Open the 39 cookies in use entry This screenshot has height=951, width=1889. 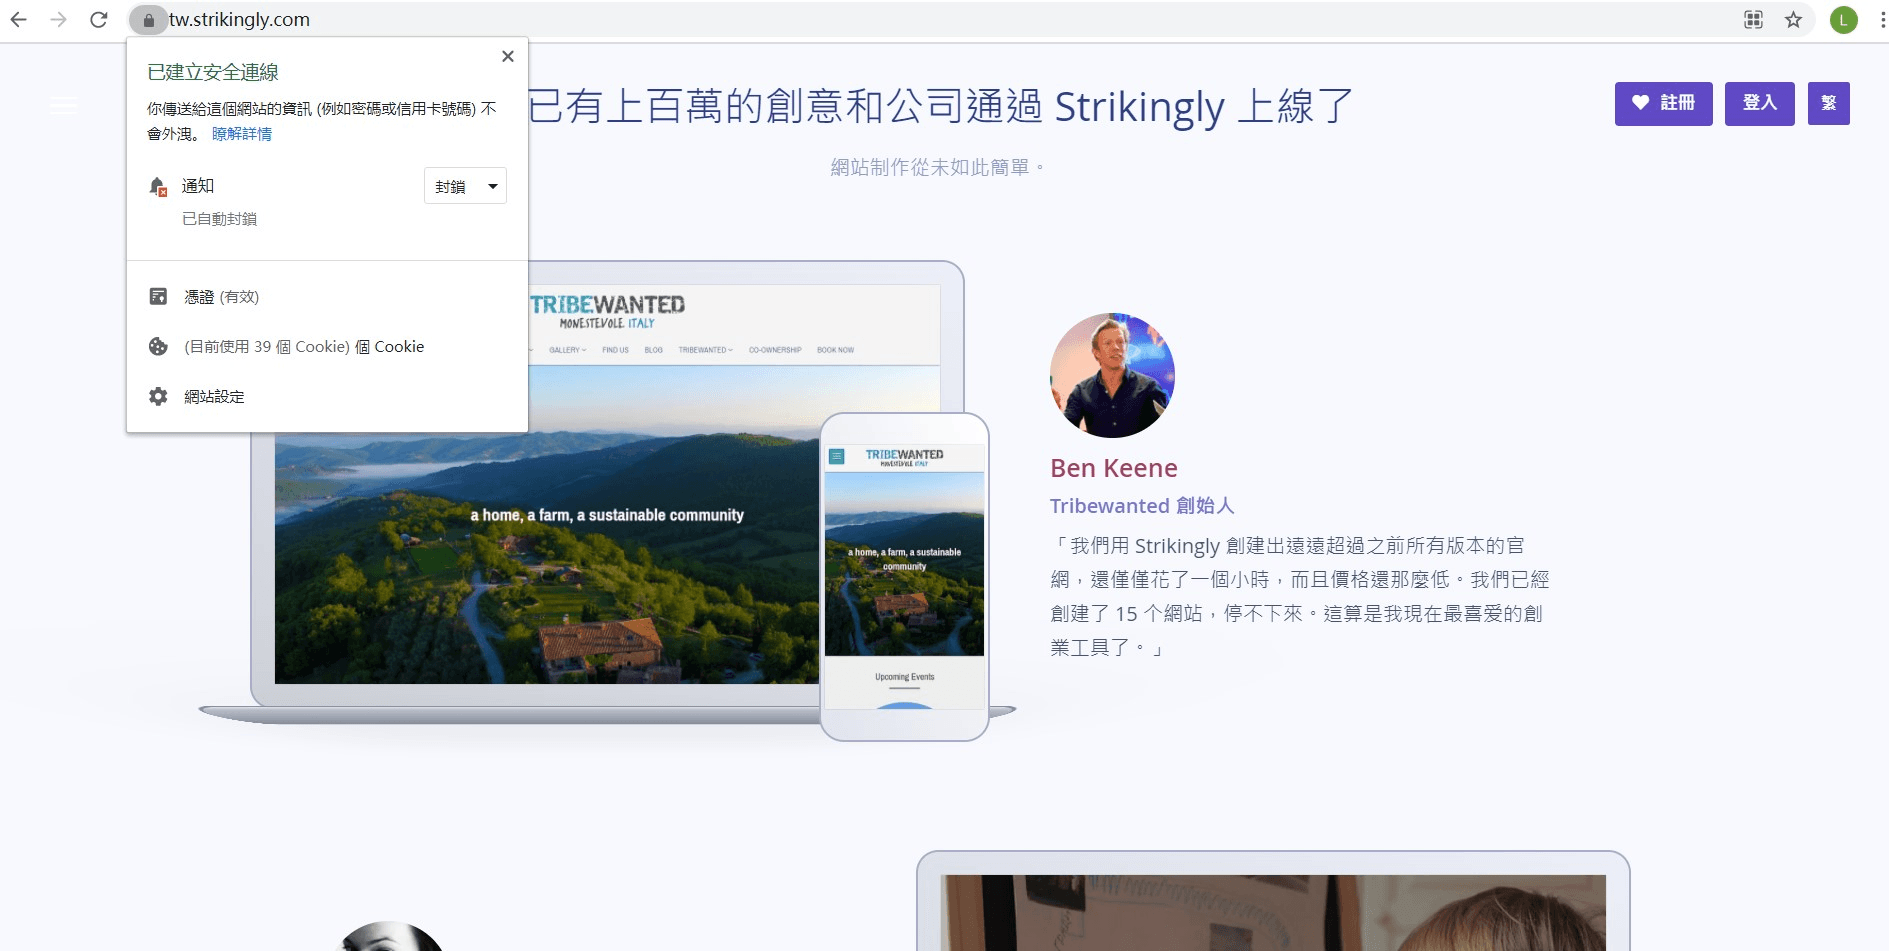[304, 347]
